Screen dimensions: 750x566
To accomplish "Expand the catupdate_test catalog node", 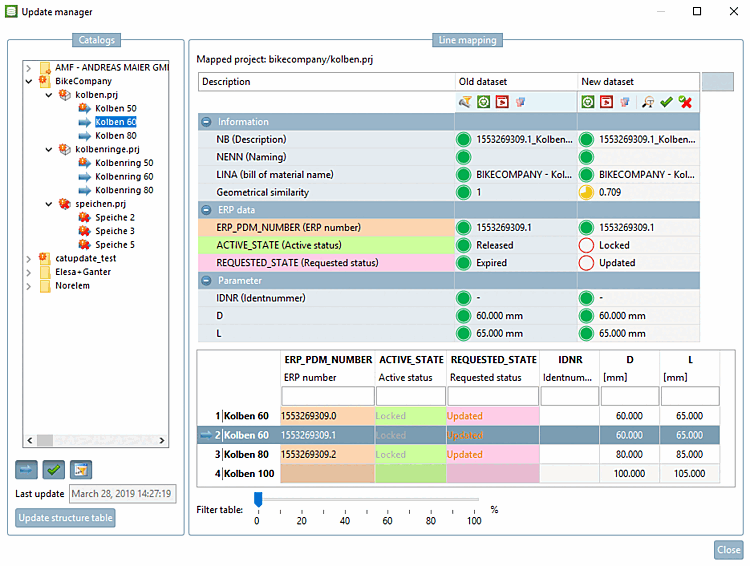I will click(29, 258).
